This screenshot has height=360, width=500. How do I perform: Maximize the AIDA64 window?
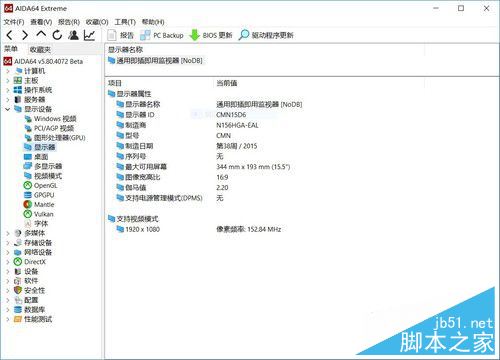tap(461, 8)
